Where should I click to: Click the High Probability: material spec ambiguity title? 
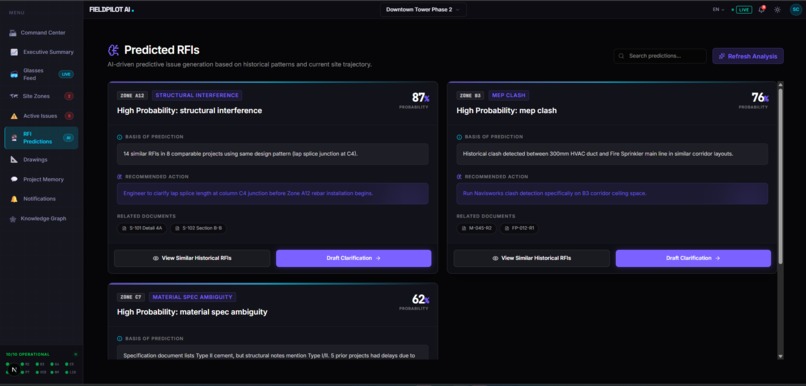click(x=192, y=312)
